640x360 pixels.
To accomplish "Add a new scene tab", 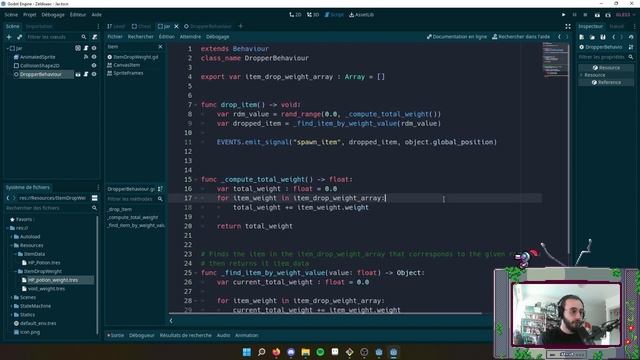I will click(x=240, y=26).
